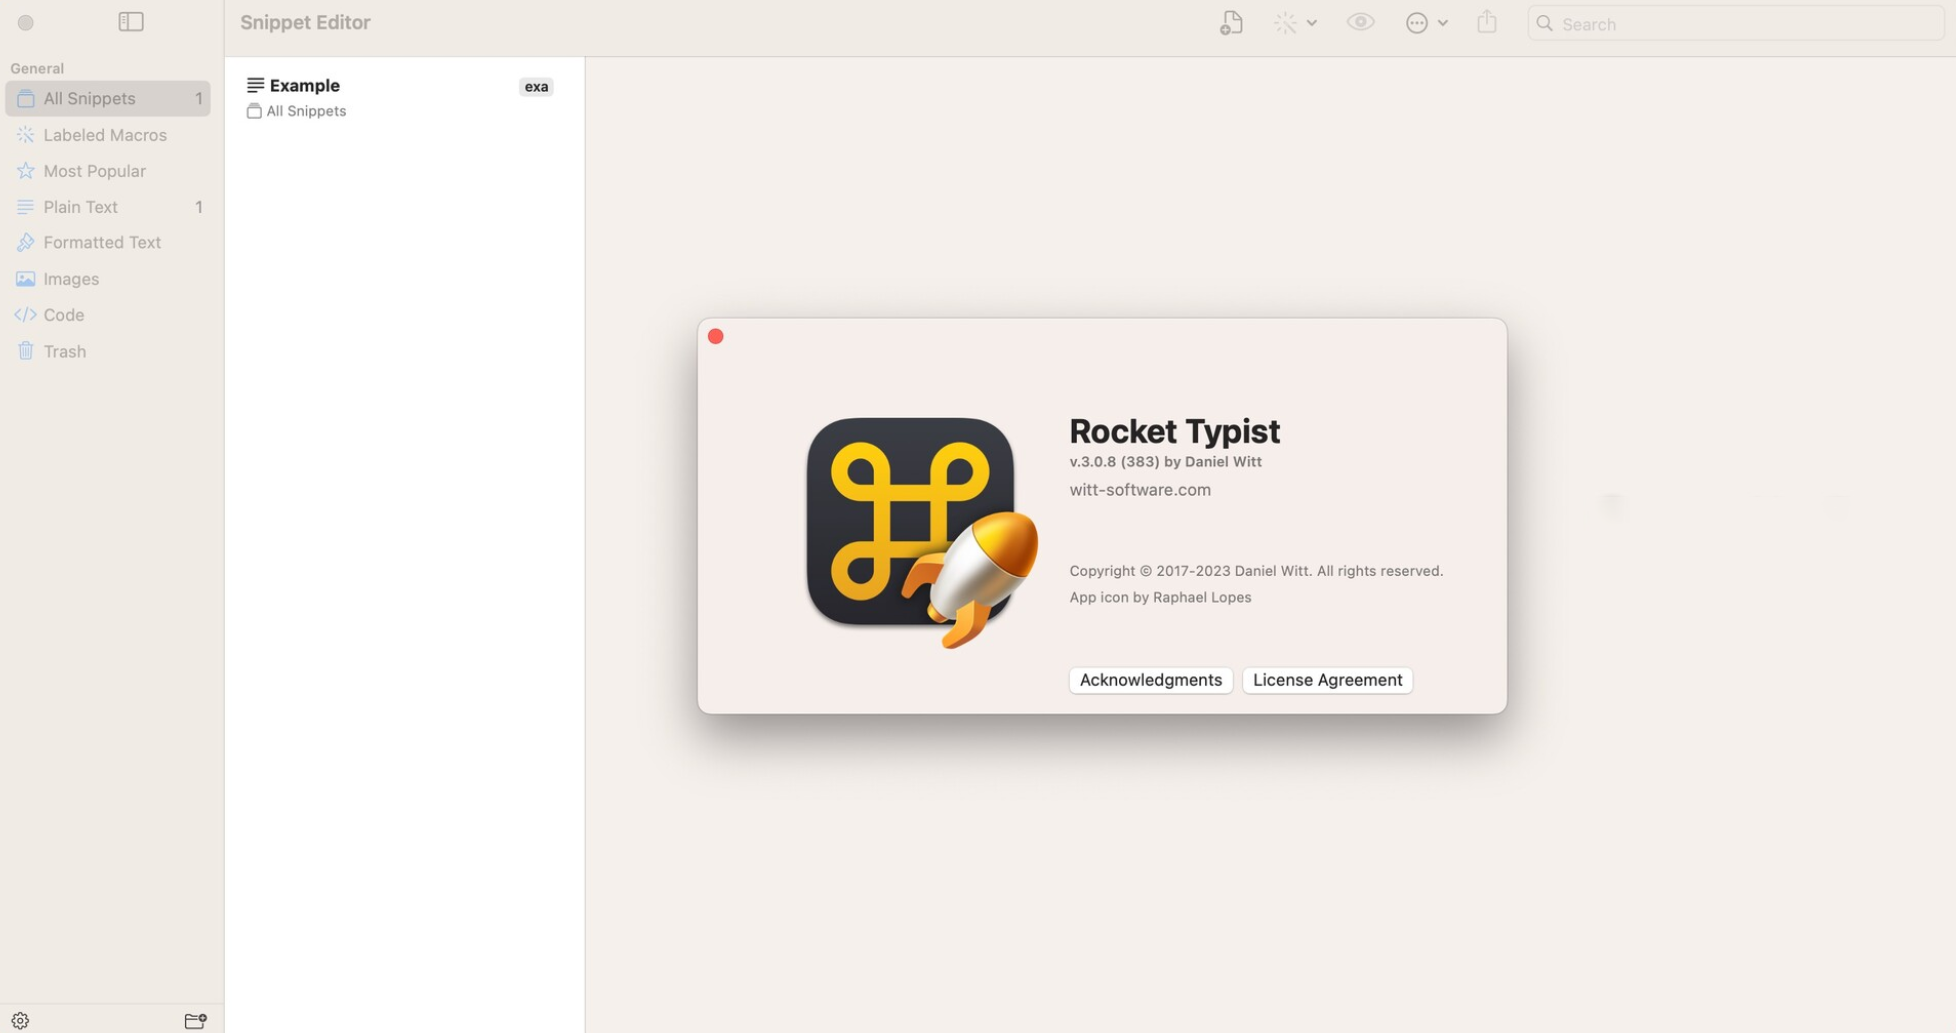The width and height of the screenshot is (1956, 1033).
Task: Click the copyright 2017-2023 text
Action: click(1256, 571)
